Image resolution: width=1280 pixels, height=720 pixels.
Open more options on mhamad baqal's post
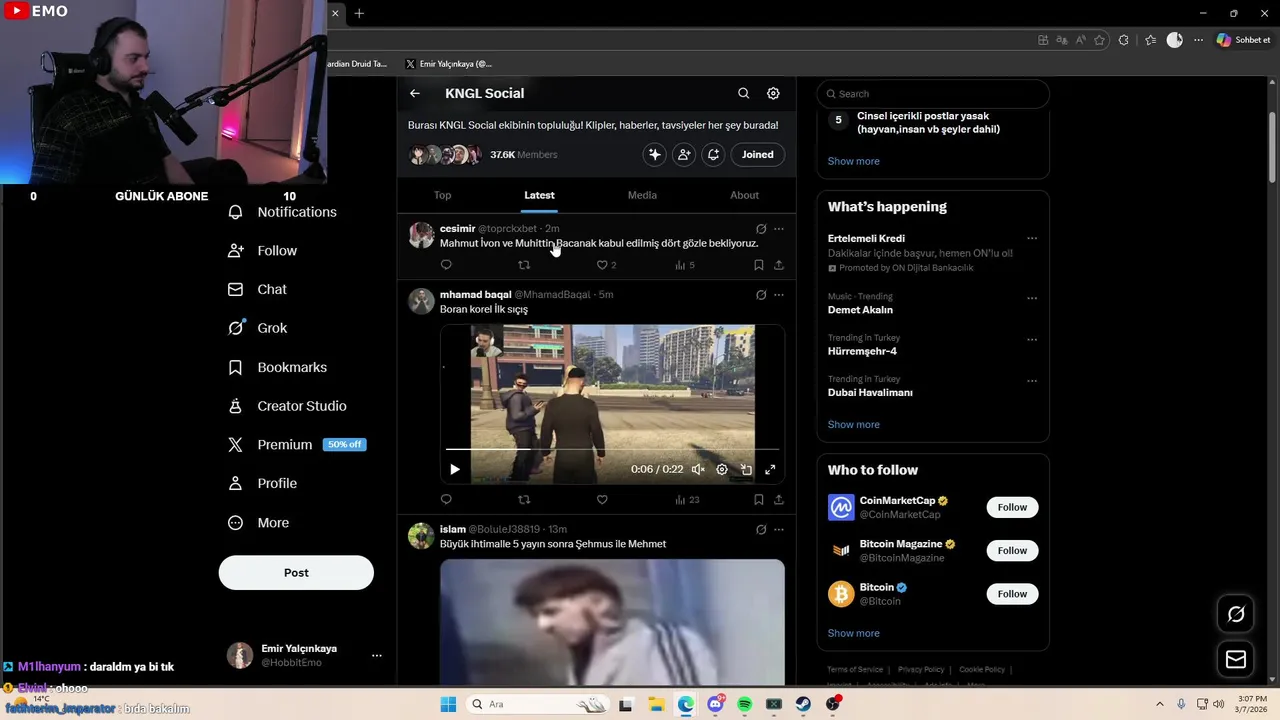point(779,295)
